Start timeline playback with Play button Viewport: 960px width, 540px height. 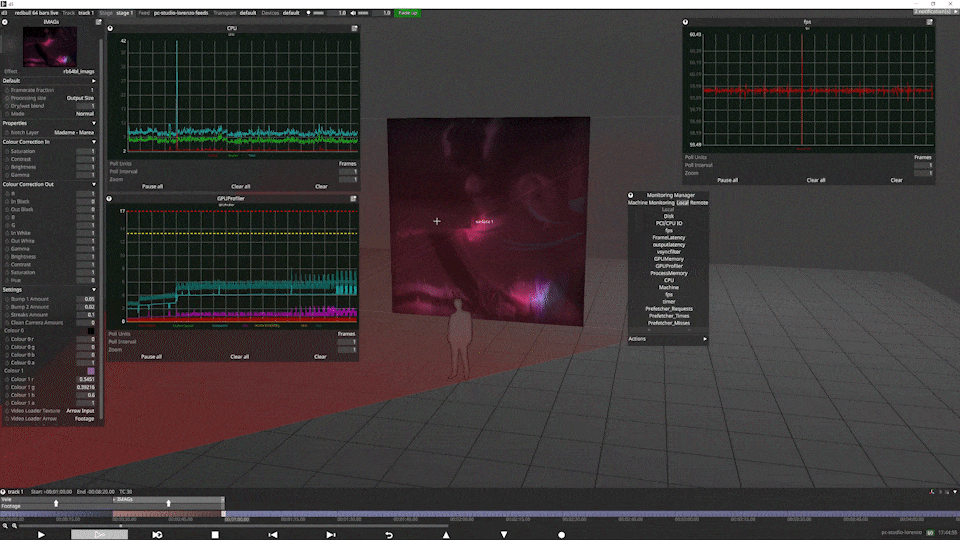click(x=41, y=534)
